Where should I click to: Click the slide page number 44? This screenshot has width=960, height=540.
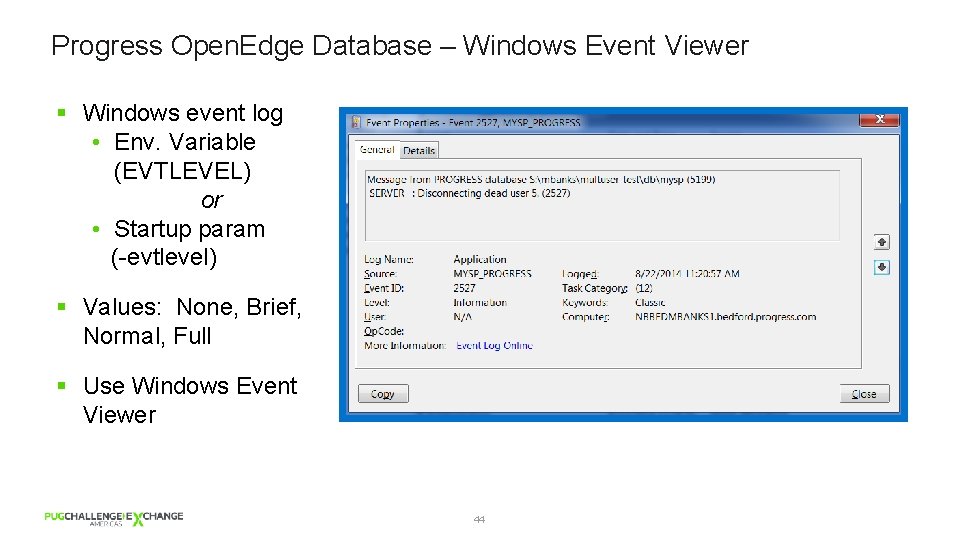[x=479, y=519]
